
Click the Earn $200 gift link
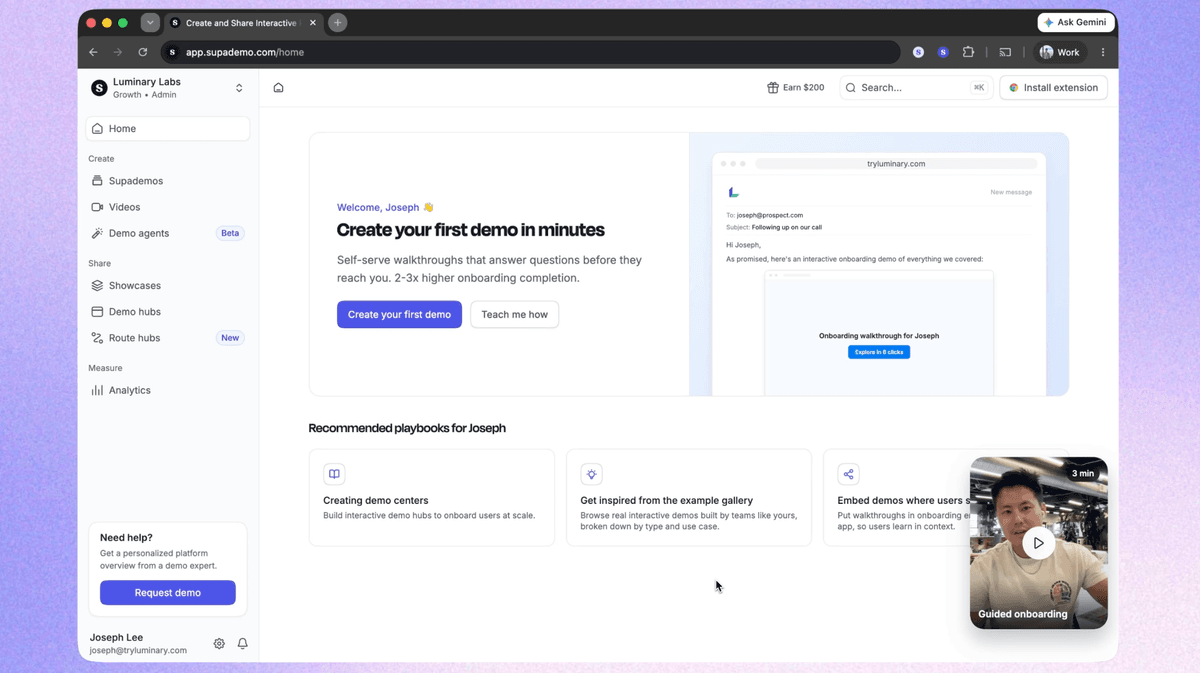[795, 88]
